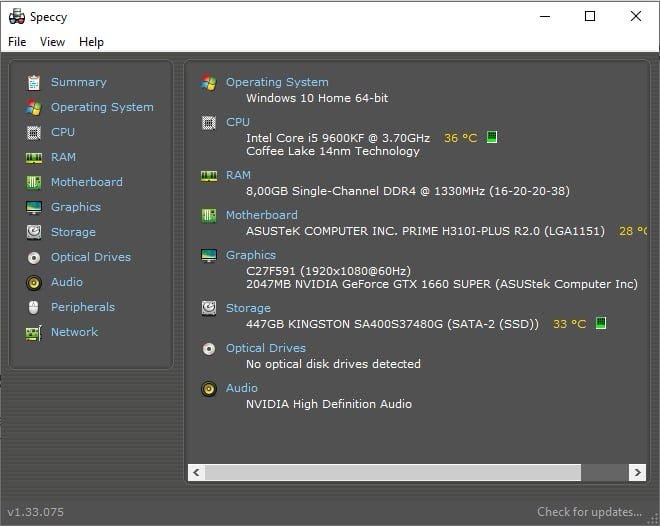
Task: Select the Motherboard icon in sidebar
Action: tap(34, 182)
